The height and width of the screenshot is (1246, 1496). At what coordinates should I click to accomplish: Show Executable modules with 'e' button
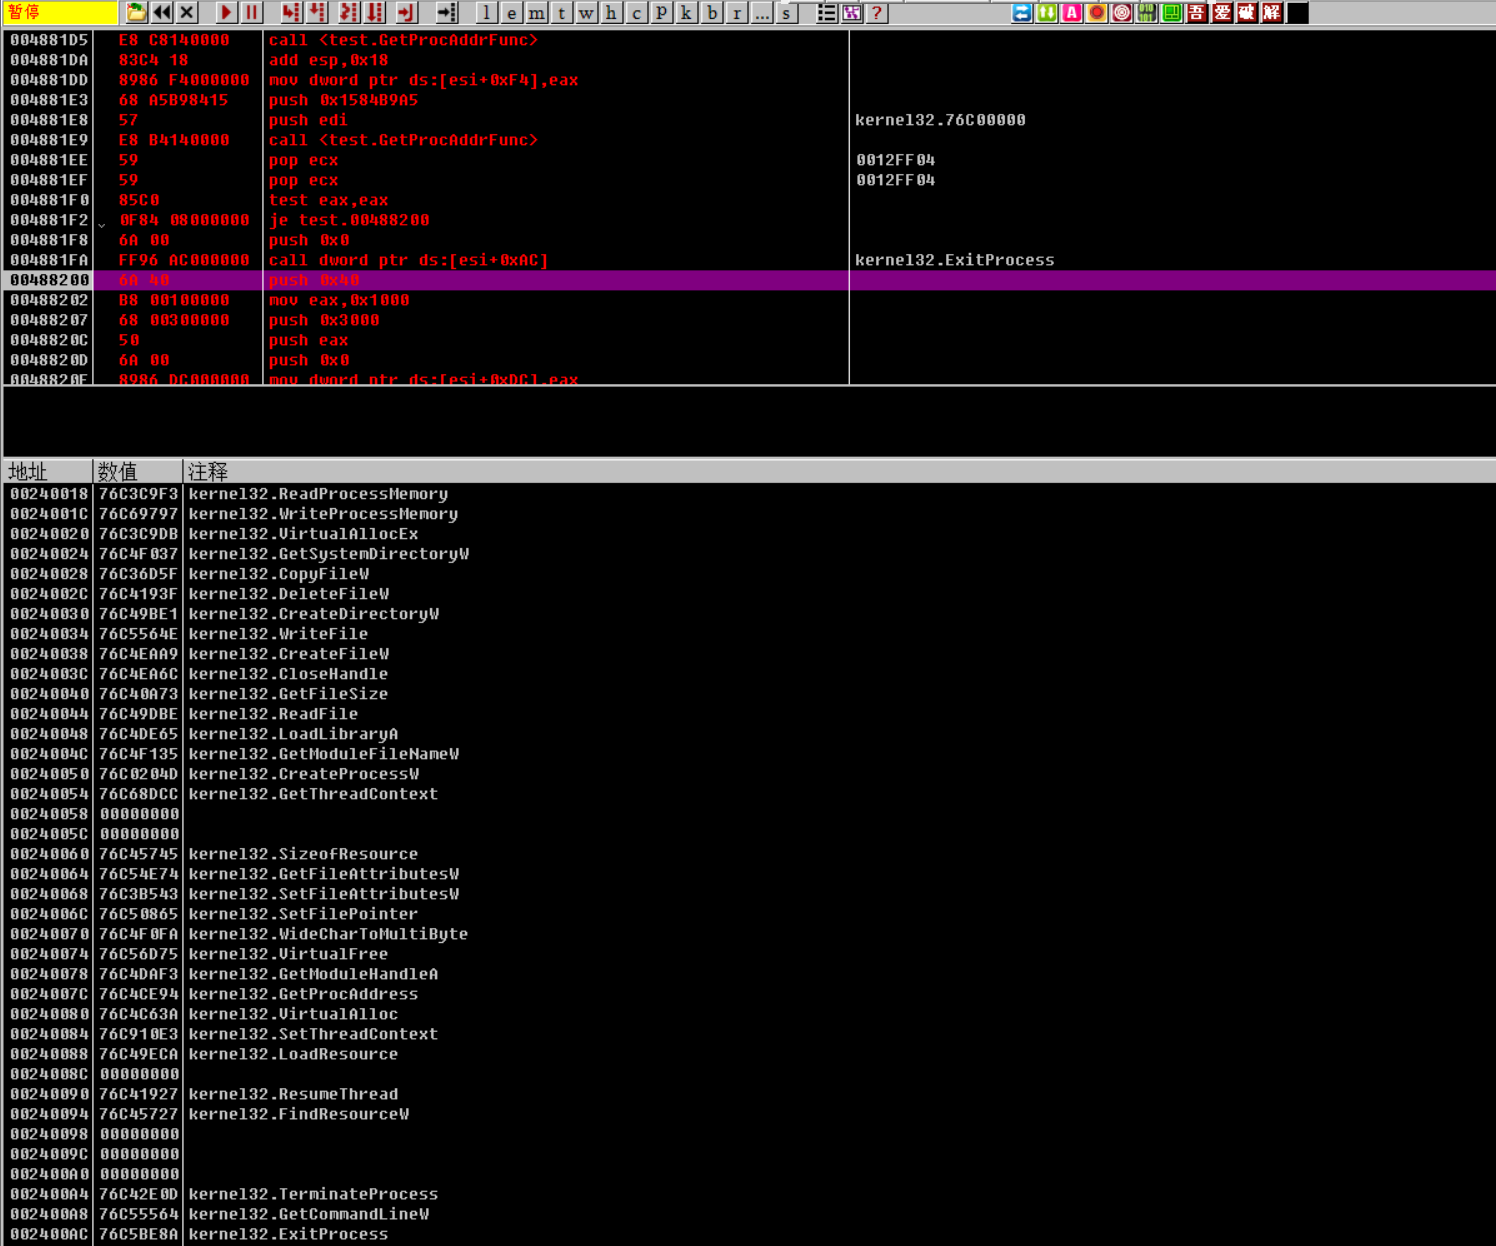pos(512,12)
